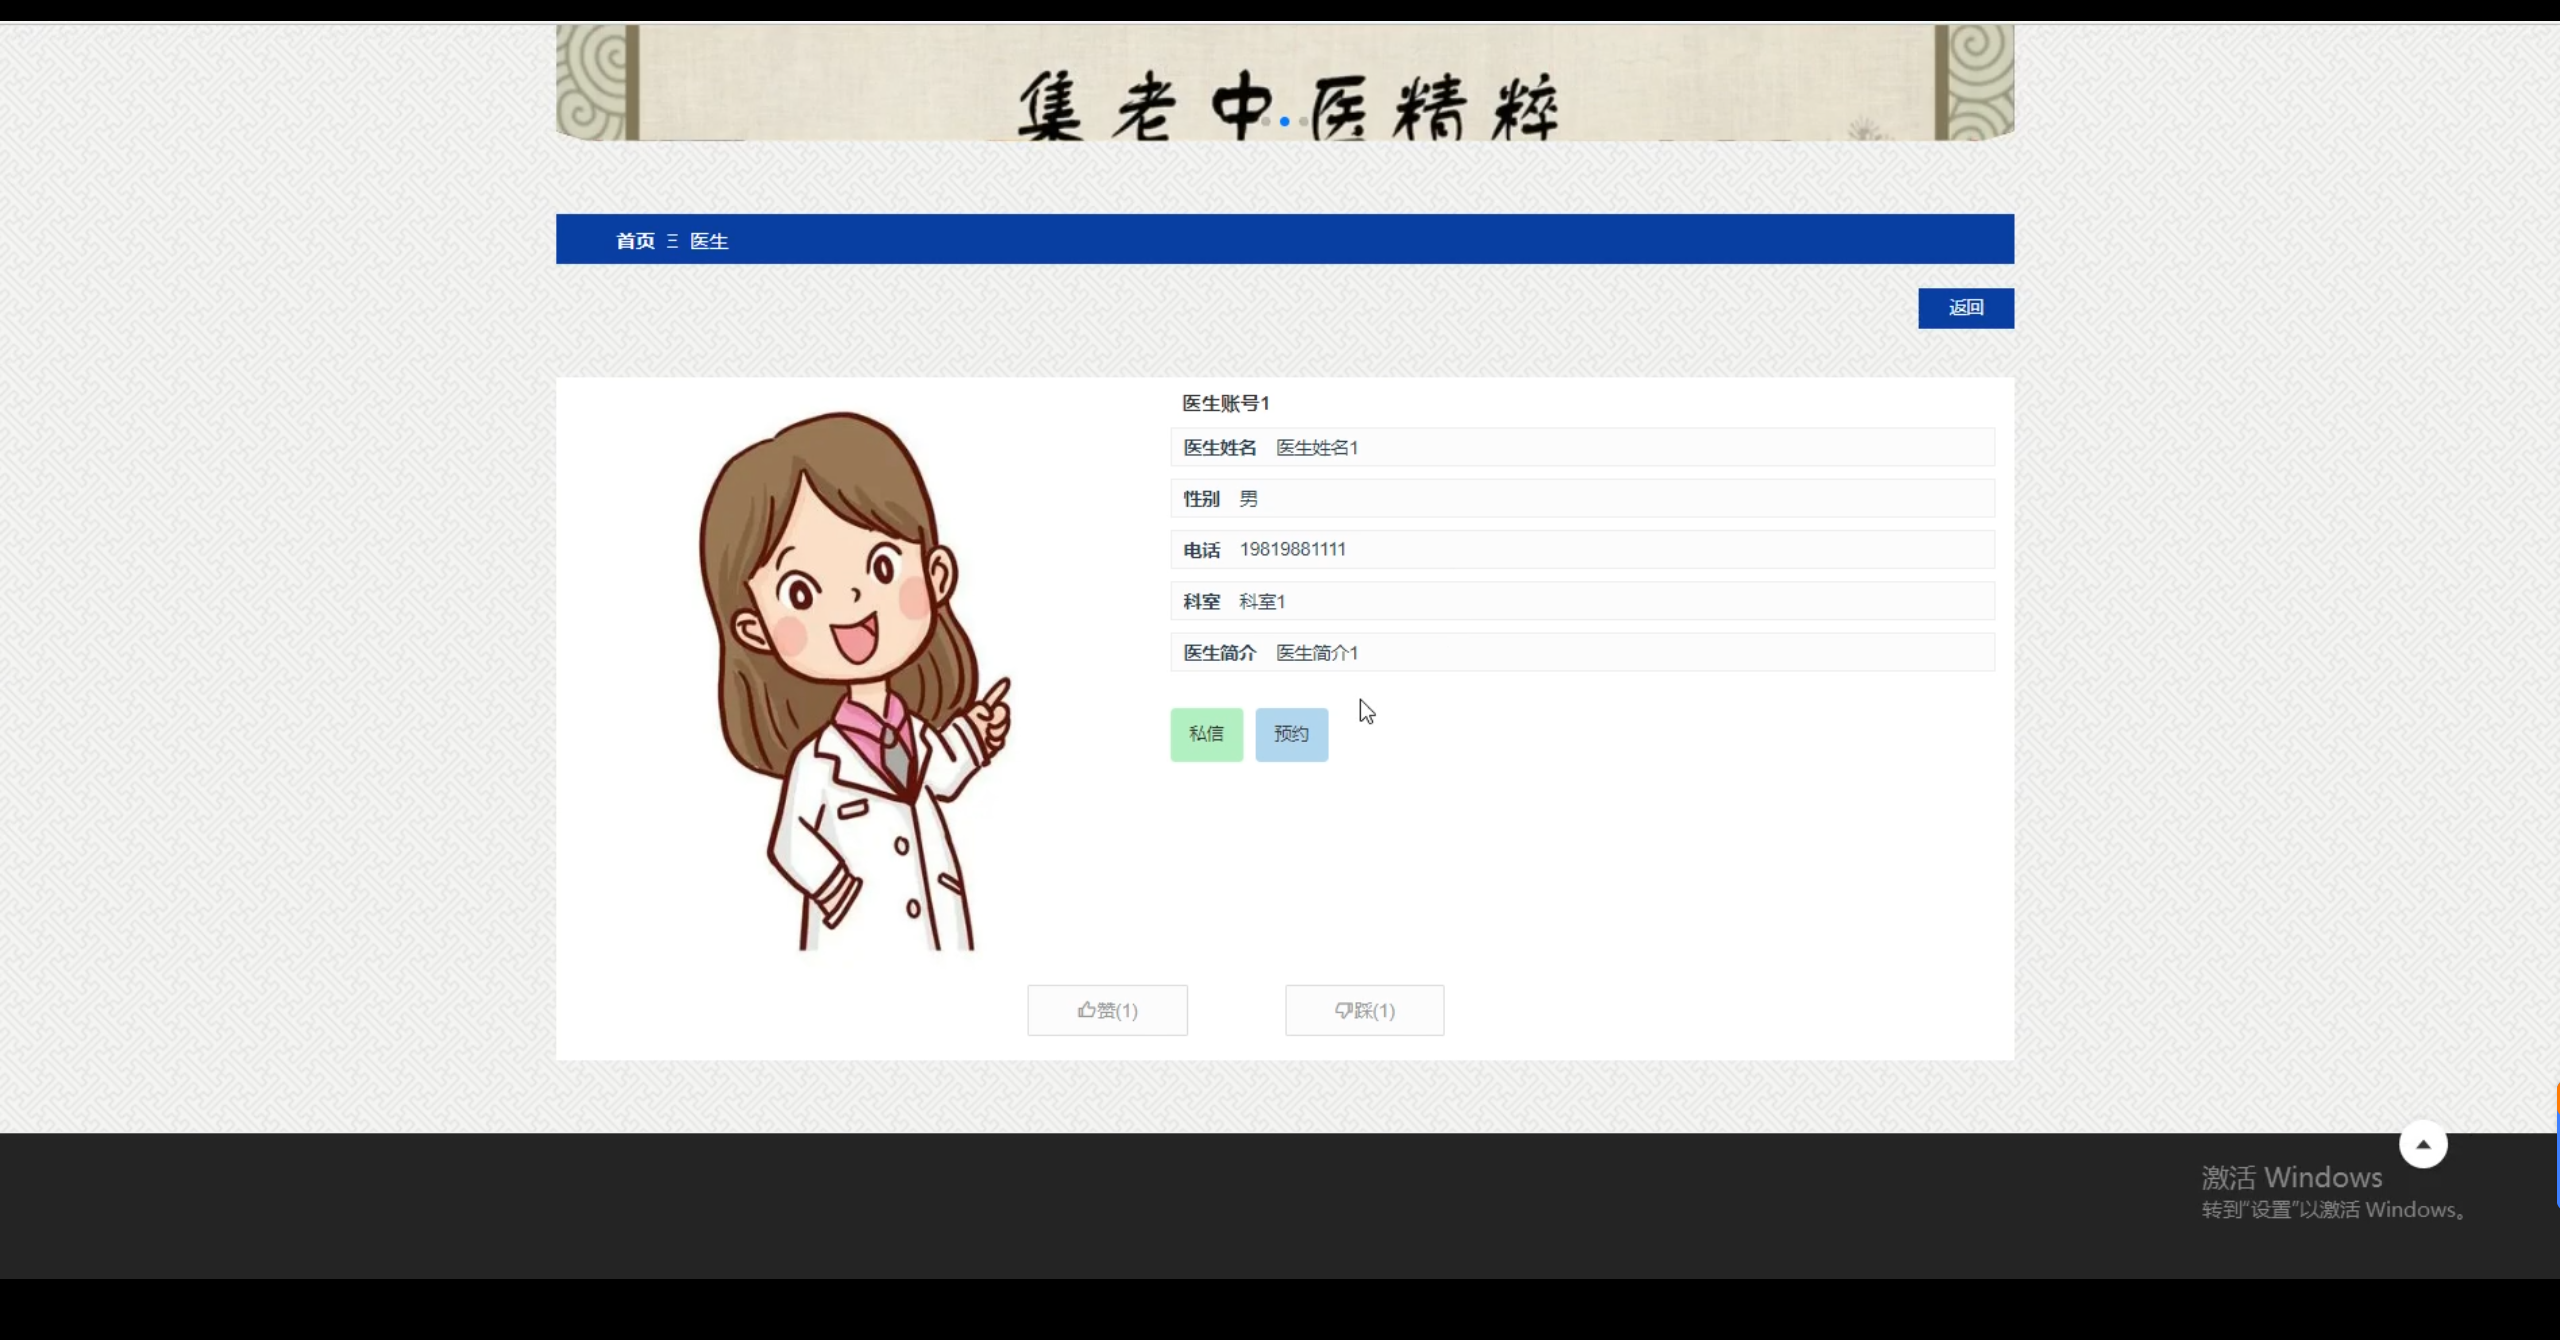Click the 预约 appointment button
The image size is (2560, 1340).
tap(1291, 734)
